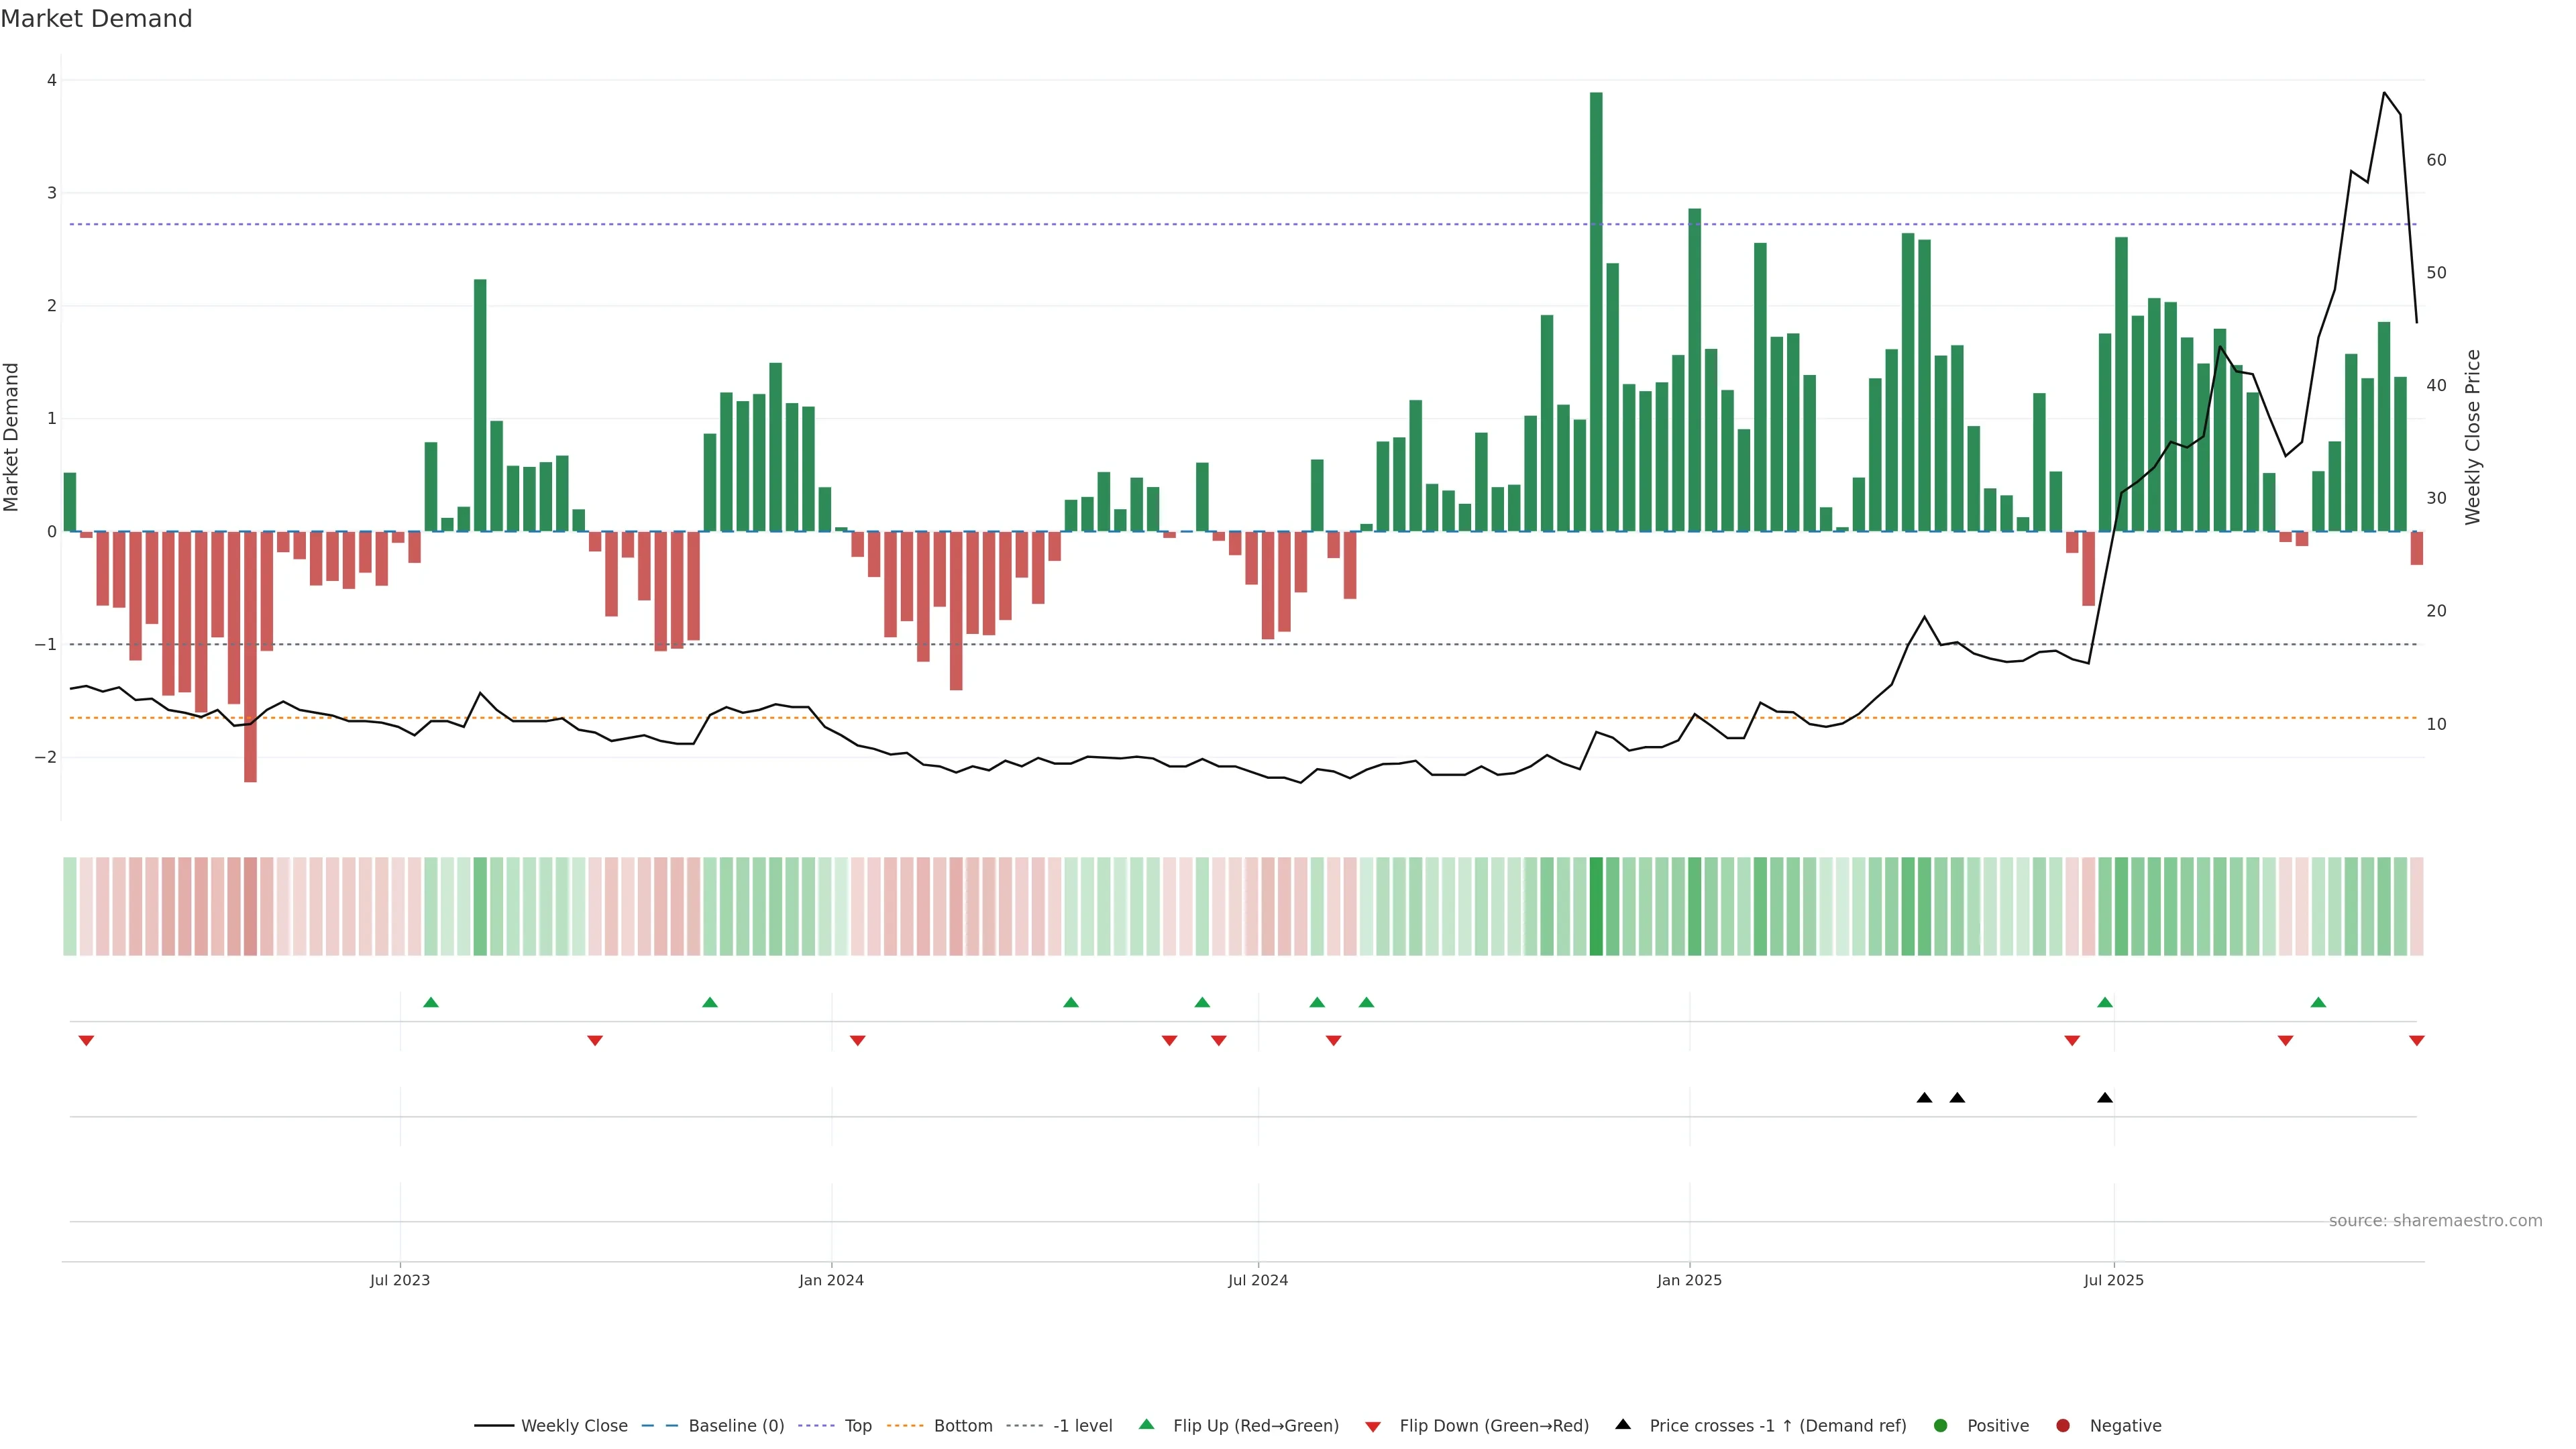The width and height of the screenshot is (2576, 1449).
Task: Click the Market Demand chart title
Action: point(96,19)
